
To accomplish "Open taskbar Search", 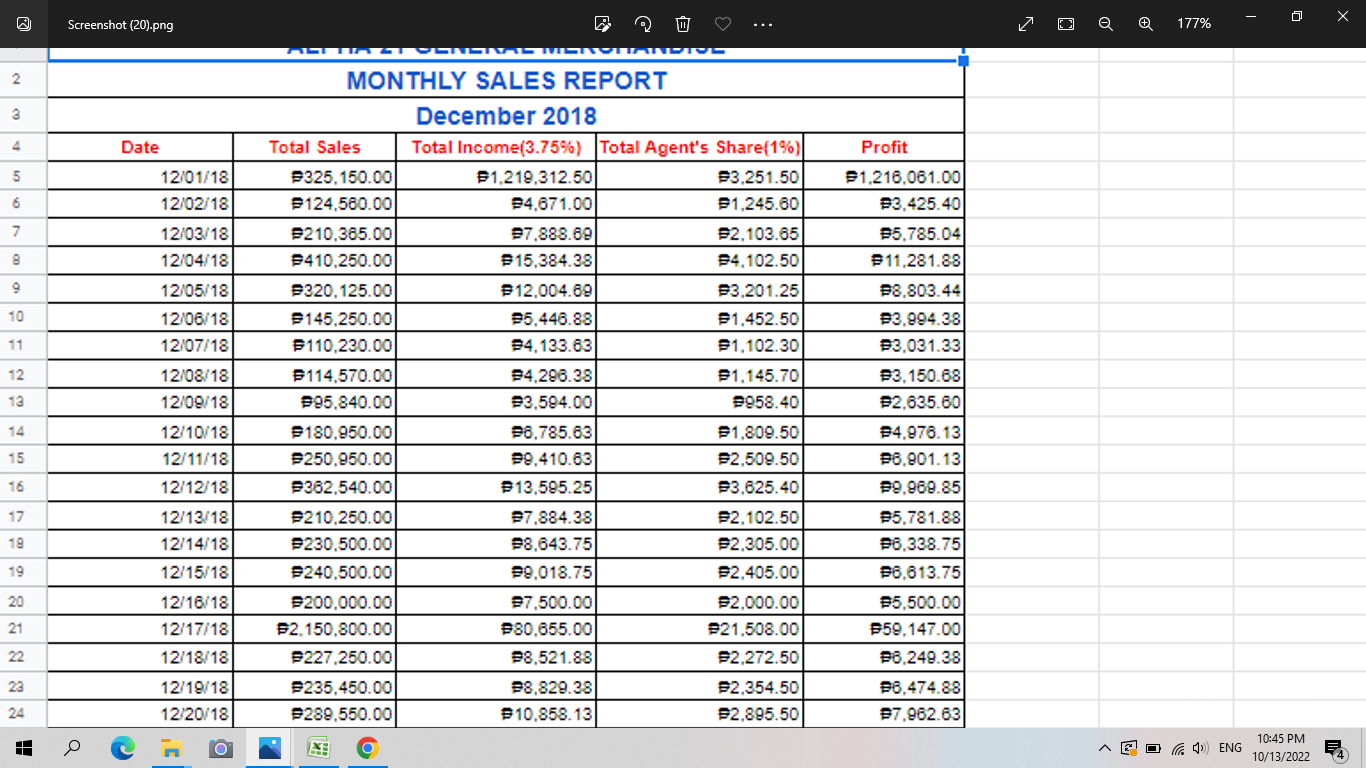I will (72, 748).
